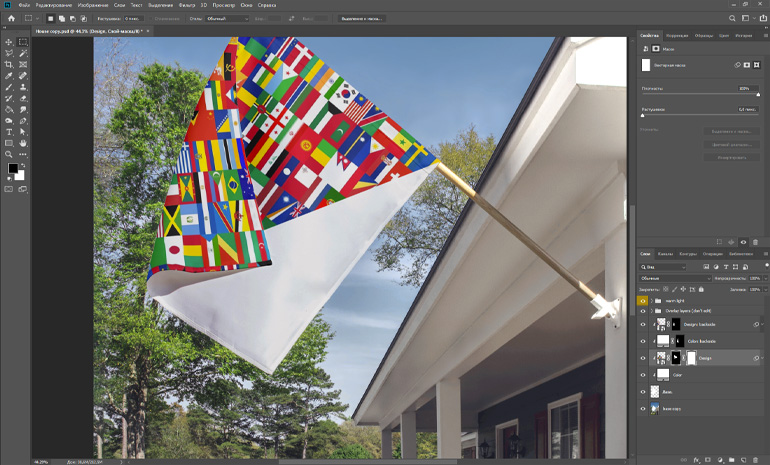The width and height of the screenshot is (770, 465).
Task: Hide the warm light group
Action: (642, 301)
